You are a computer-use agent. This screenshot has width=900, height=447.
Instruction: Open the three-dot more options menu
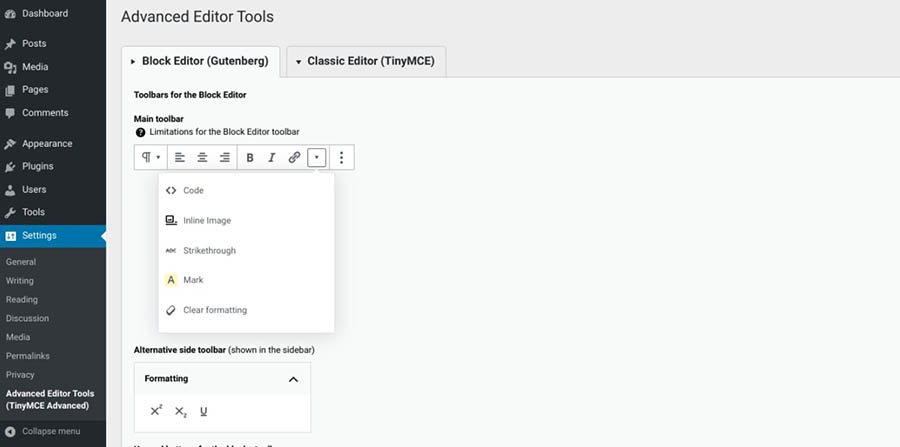342,158
